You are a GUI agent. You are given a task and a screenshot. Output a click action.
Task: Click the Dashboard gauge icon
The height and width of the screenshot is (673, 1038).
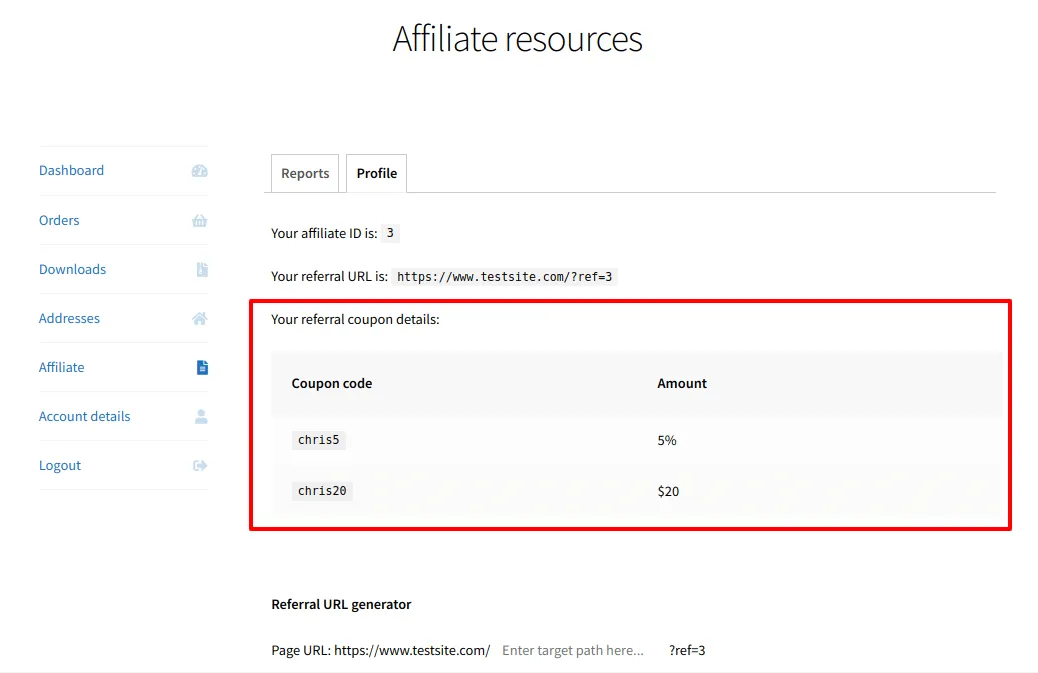(199, 171)
